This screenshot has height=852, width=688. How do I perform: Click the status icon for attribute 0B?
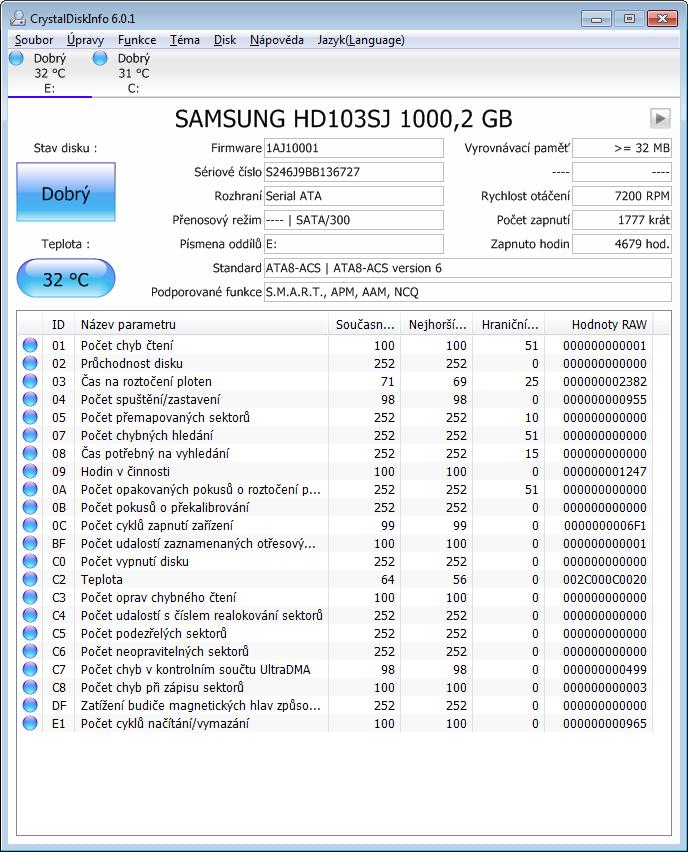[30, 507]
